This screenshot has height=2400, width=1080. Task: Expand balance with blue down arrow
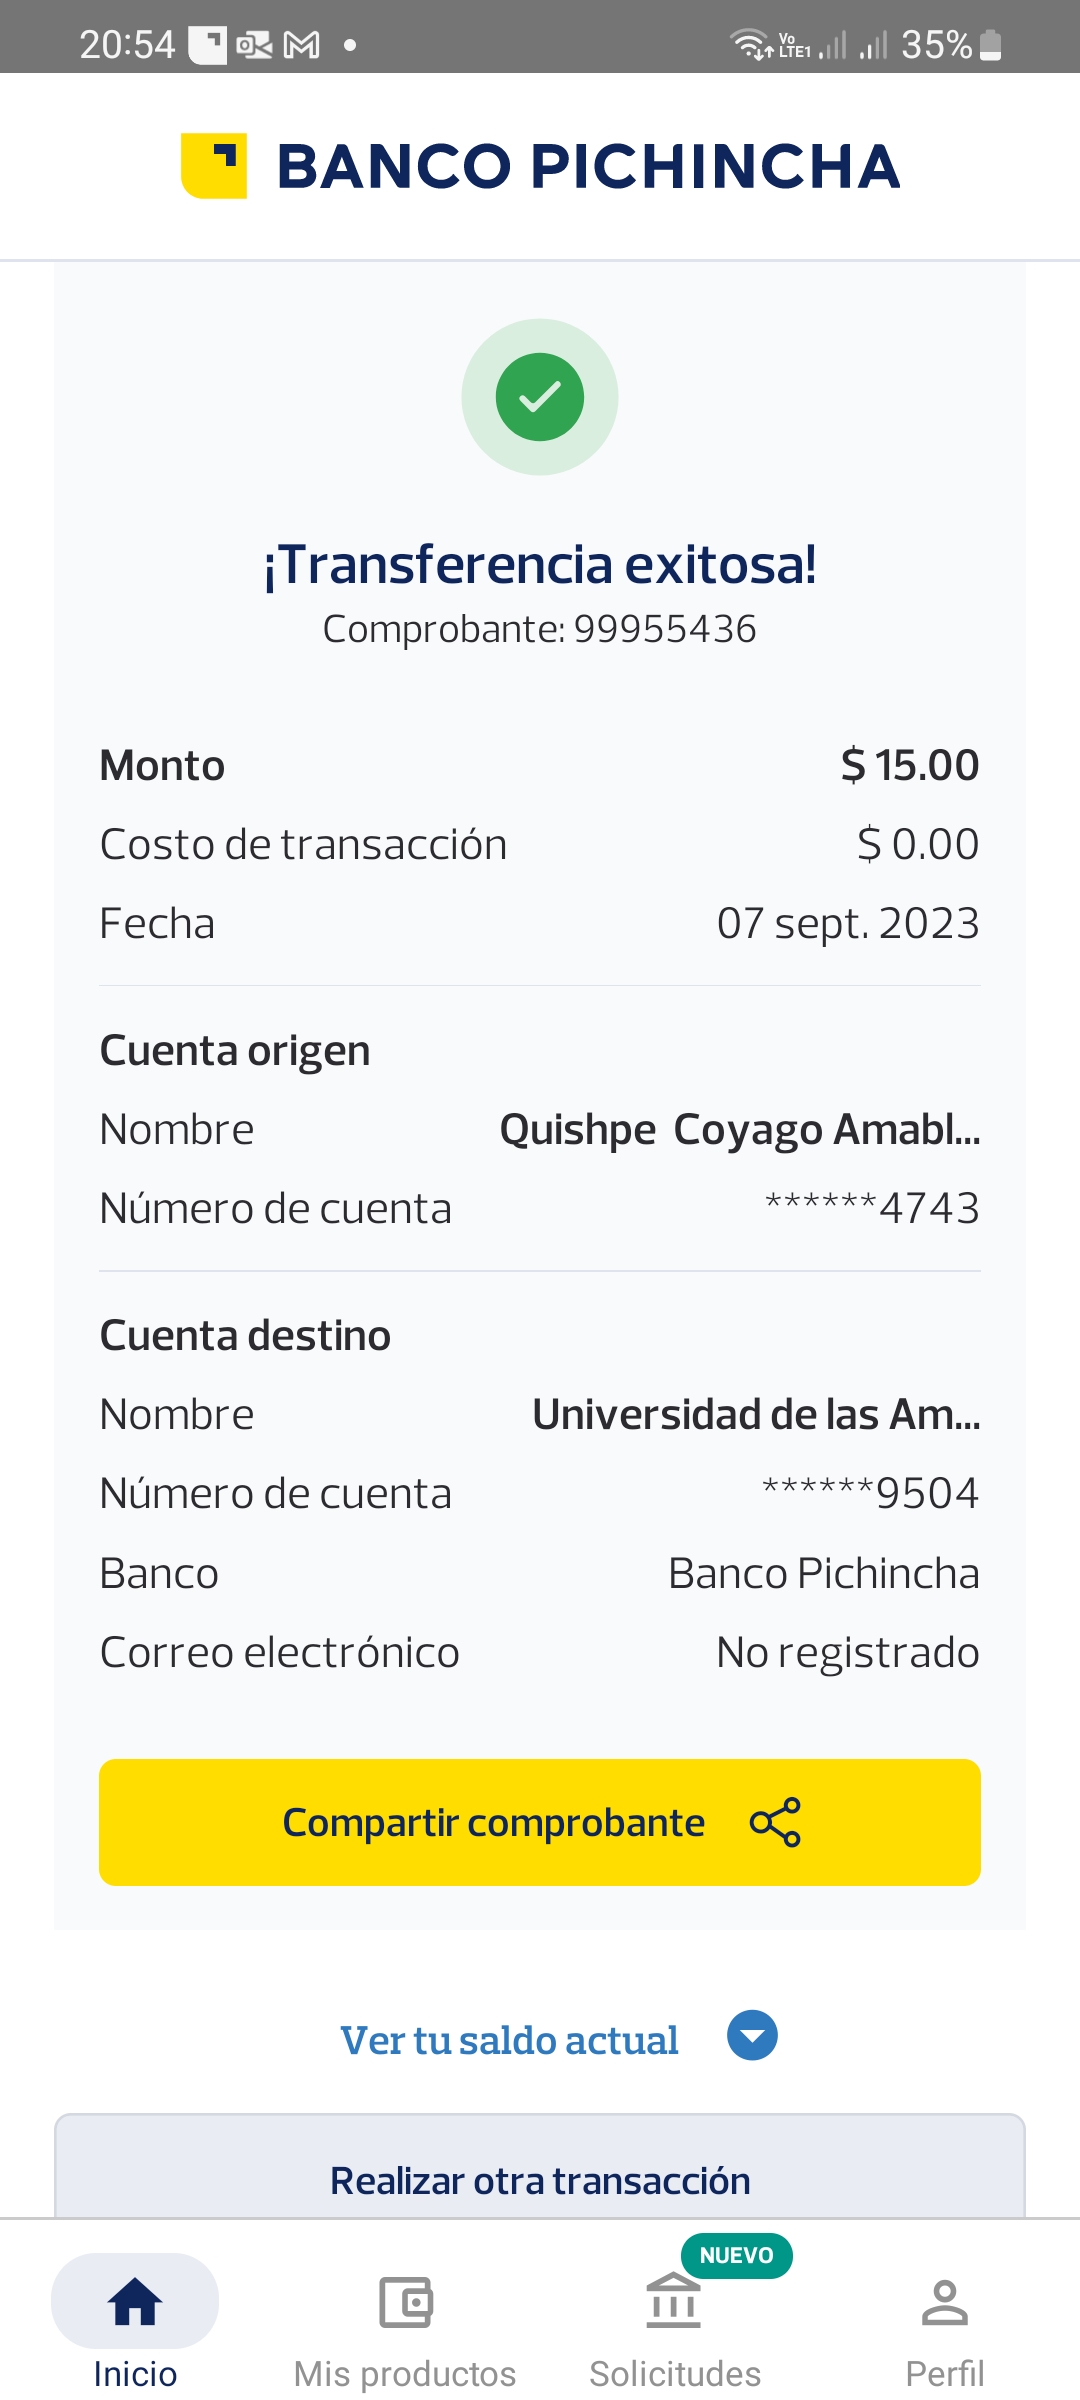pos(752,2035)
